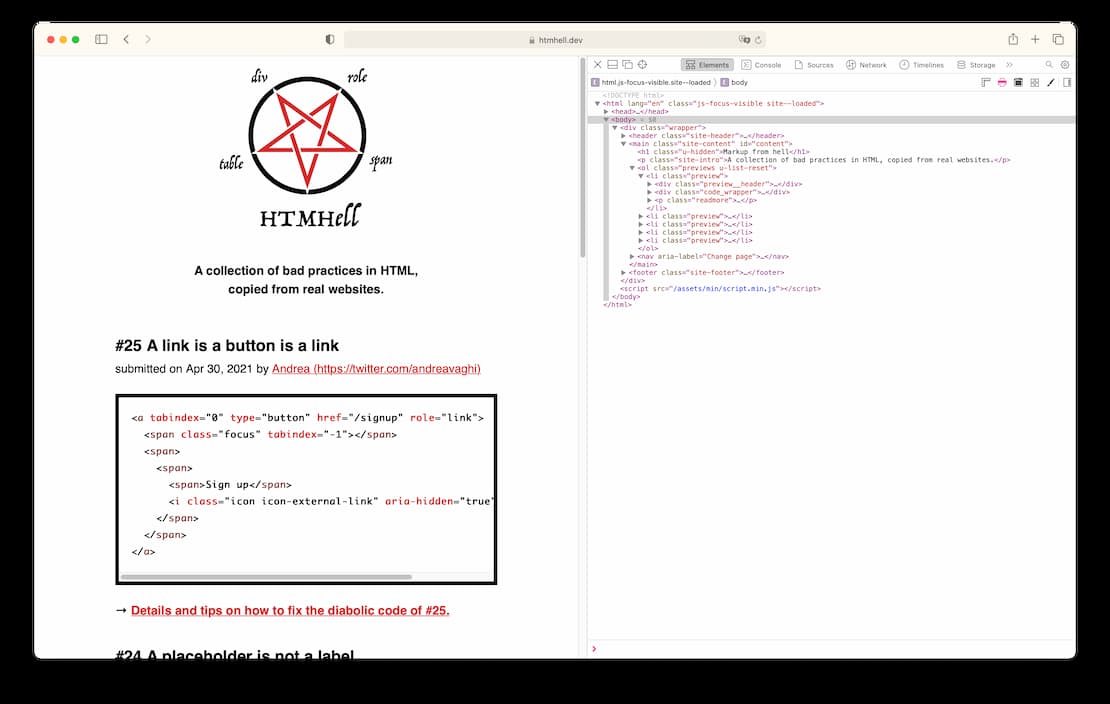
Task: Collapse the div wrapper node
Action: 614,127
